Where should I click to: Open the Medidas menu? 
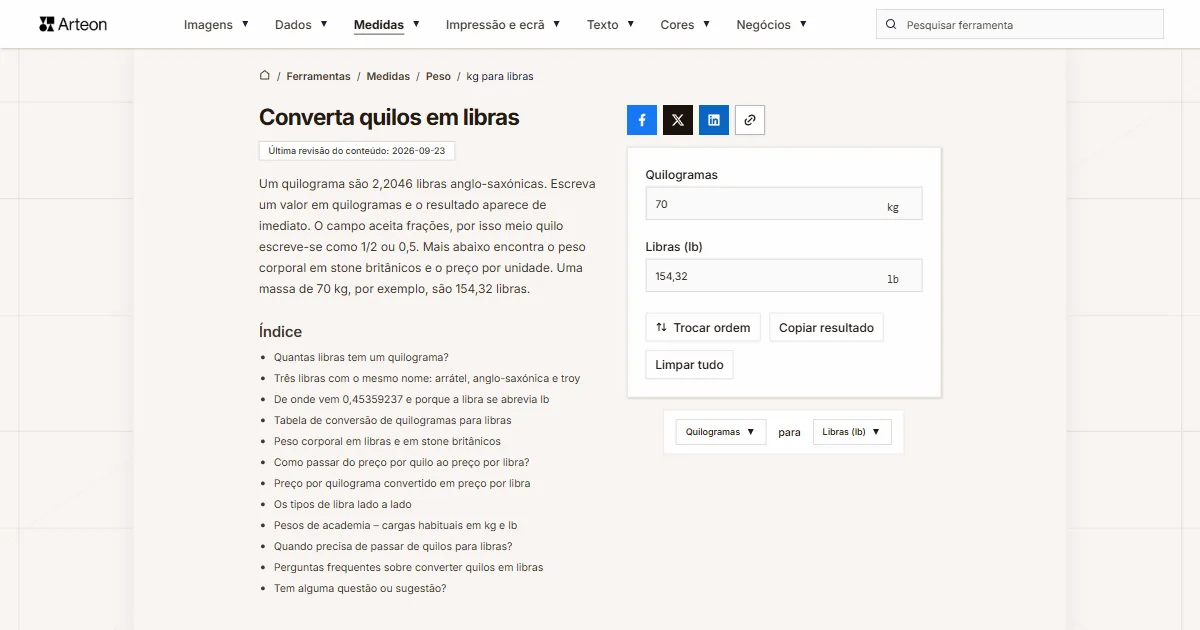(x=387, y=24)
